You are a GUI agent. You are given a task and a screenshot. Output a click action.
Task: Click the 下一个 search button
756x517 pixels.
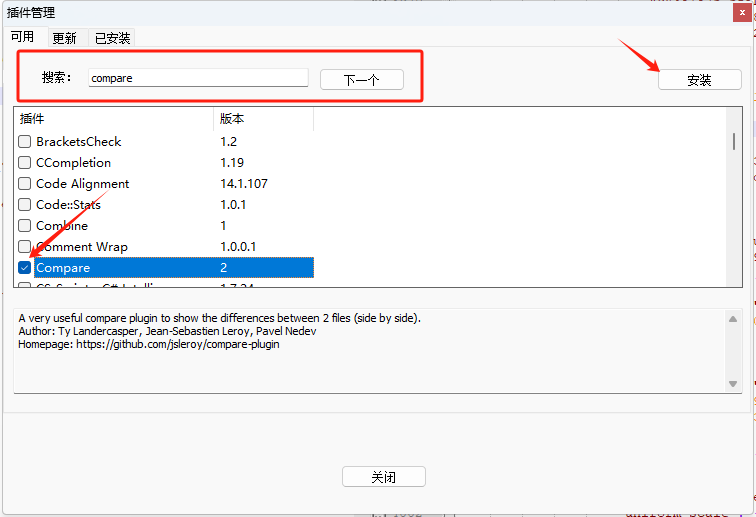pyautogui.click(x=362, y=80)
